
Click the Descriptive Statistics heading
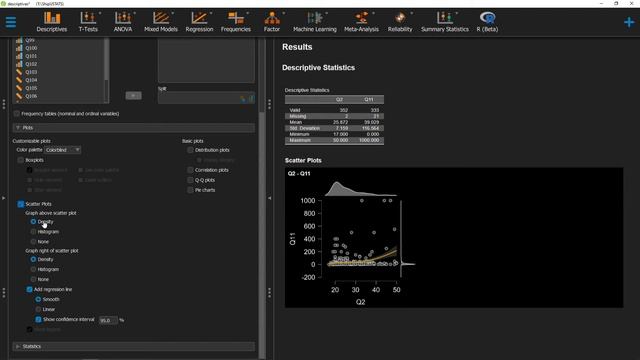tap(318, 68)
